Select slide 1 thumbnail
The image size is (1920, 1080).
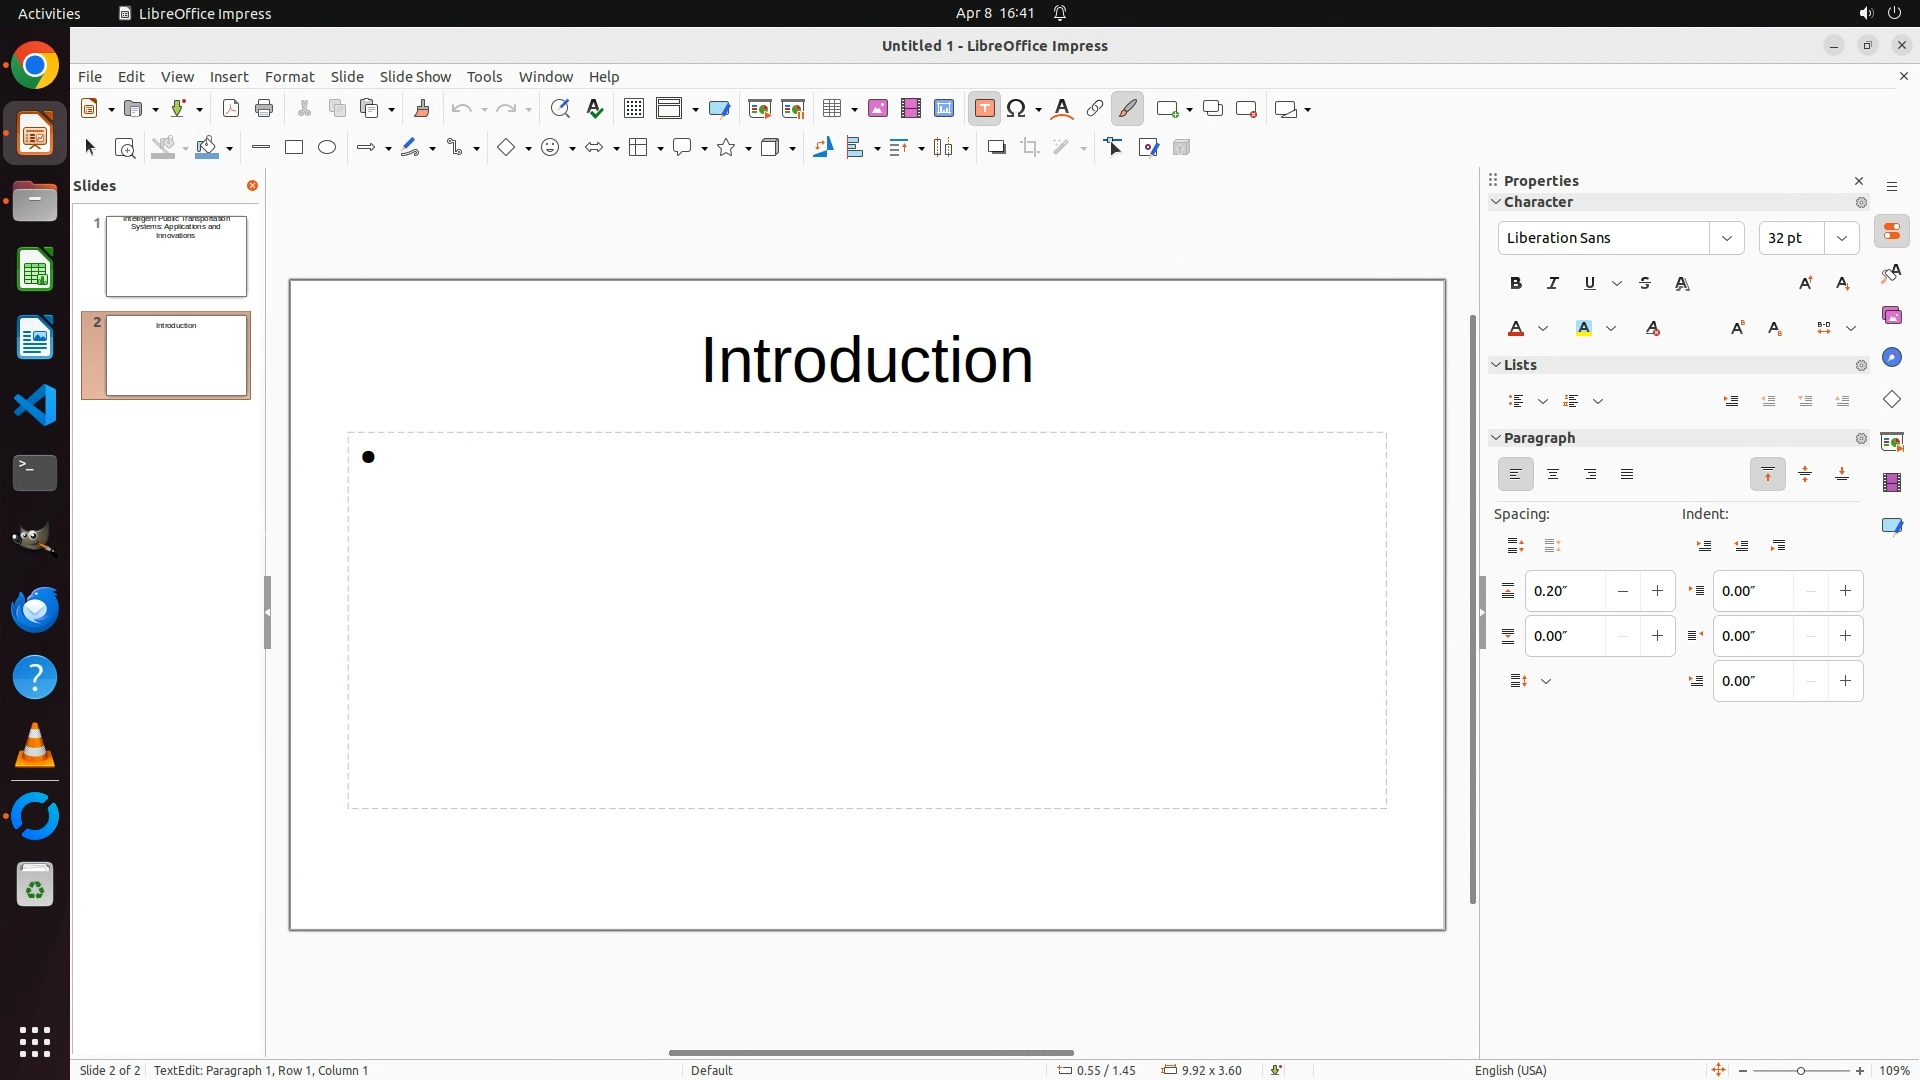click(176, 256)
